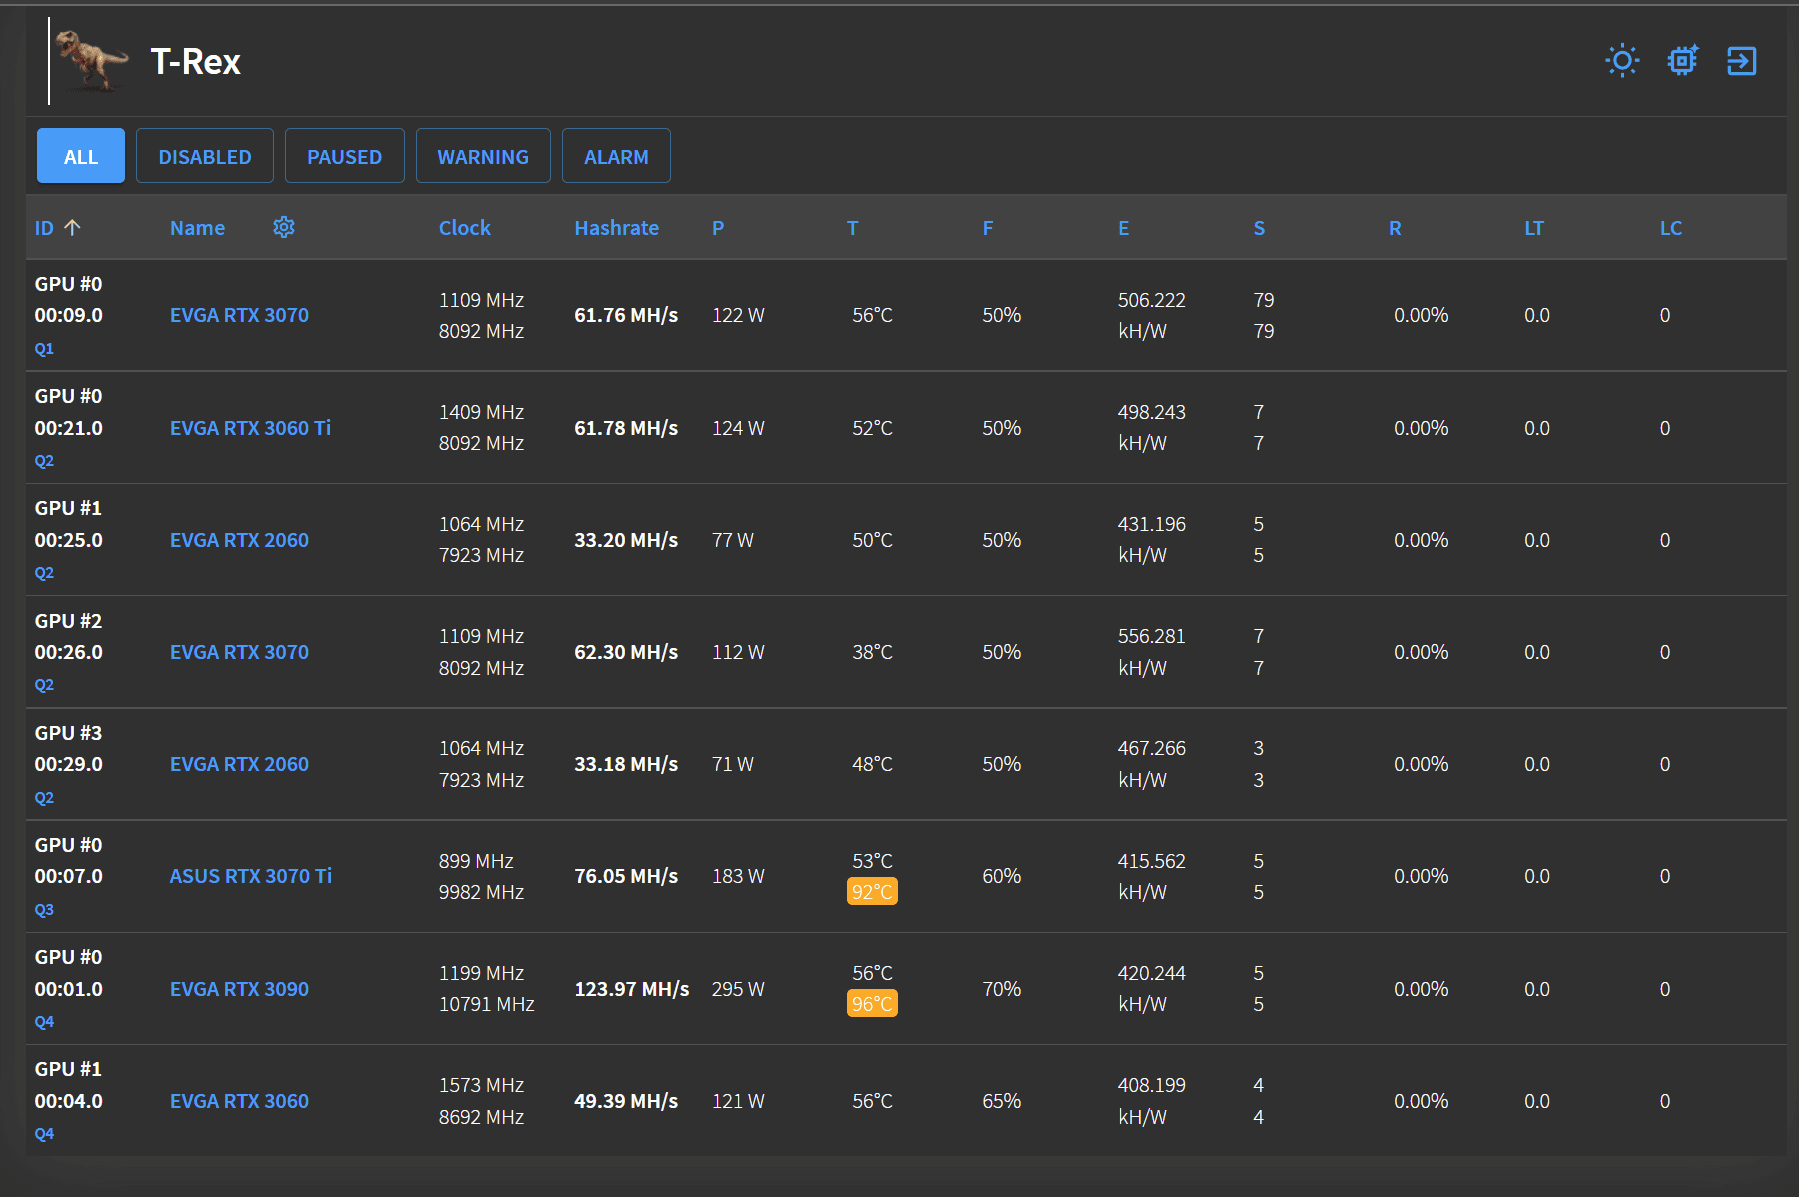Select the 61.76 MH/s hashrate value
Image resolution: width=1799 pixels, height=1197 pixels.
[626, 315]
